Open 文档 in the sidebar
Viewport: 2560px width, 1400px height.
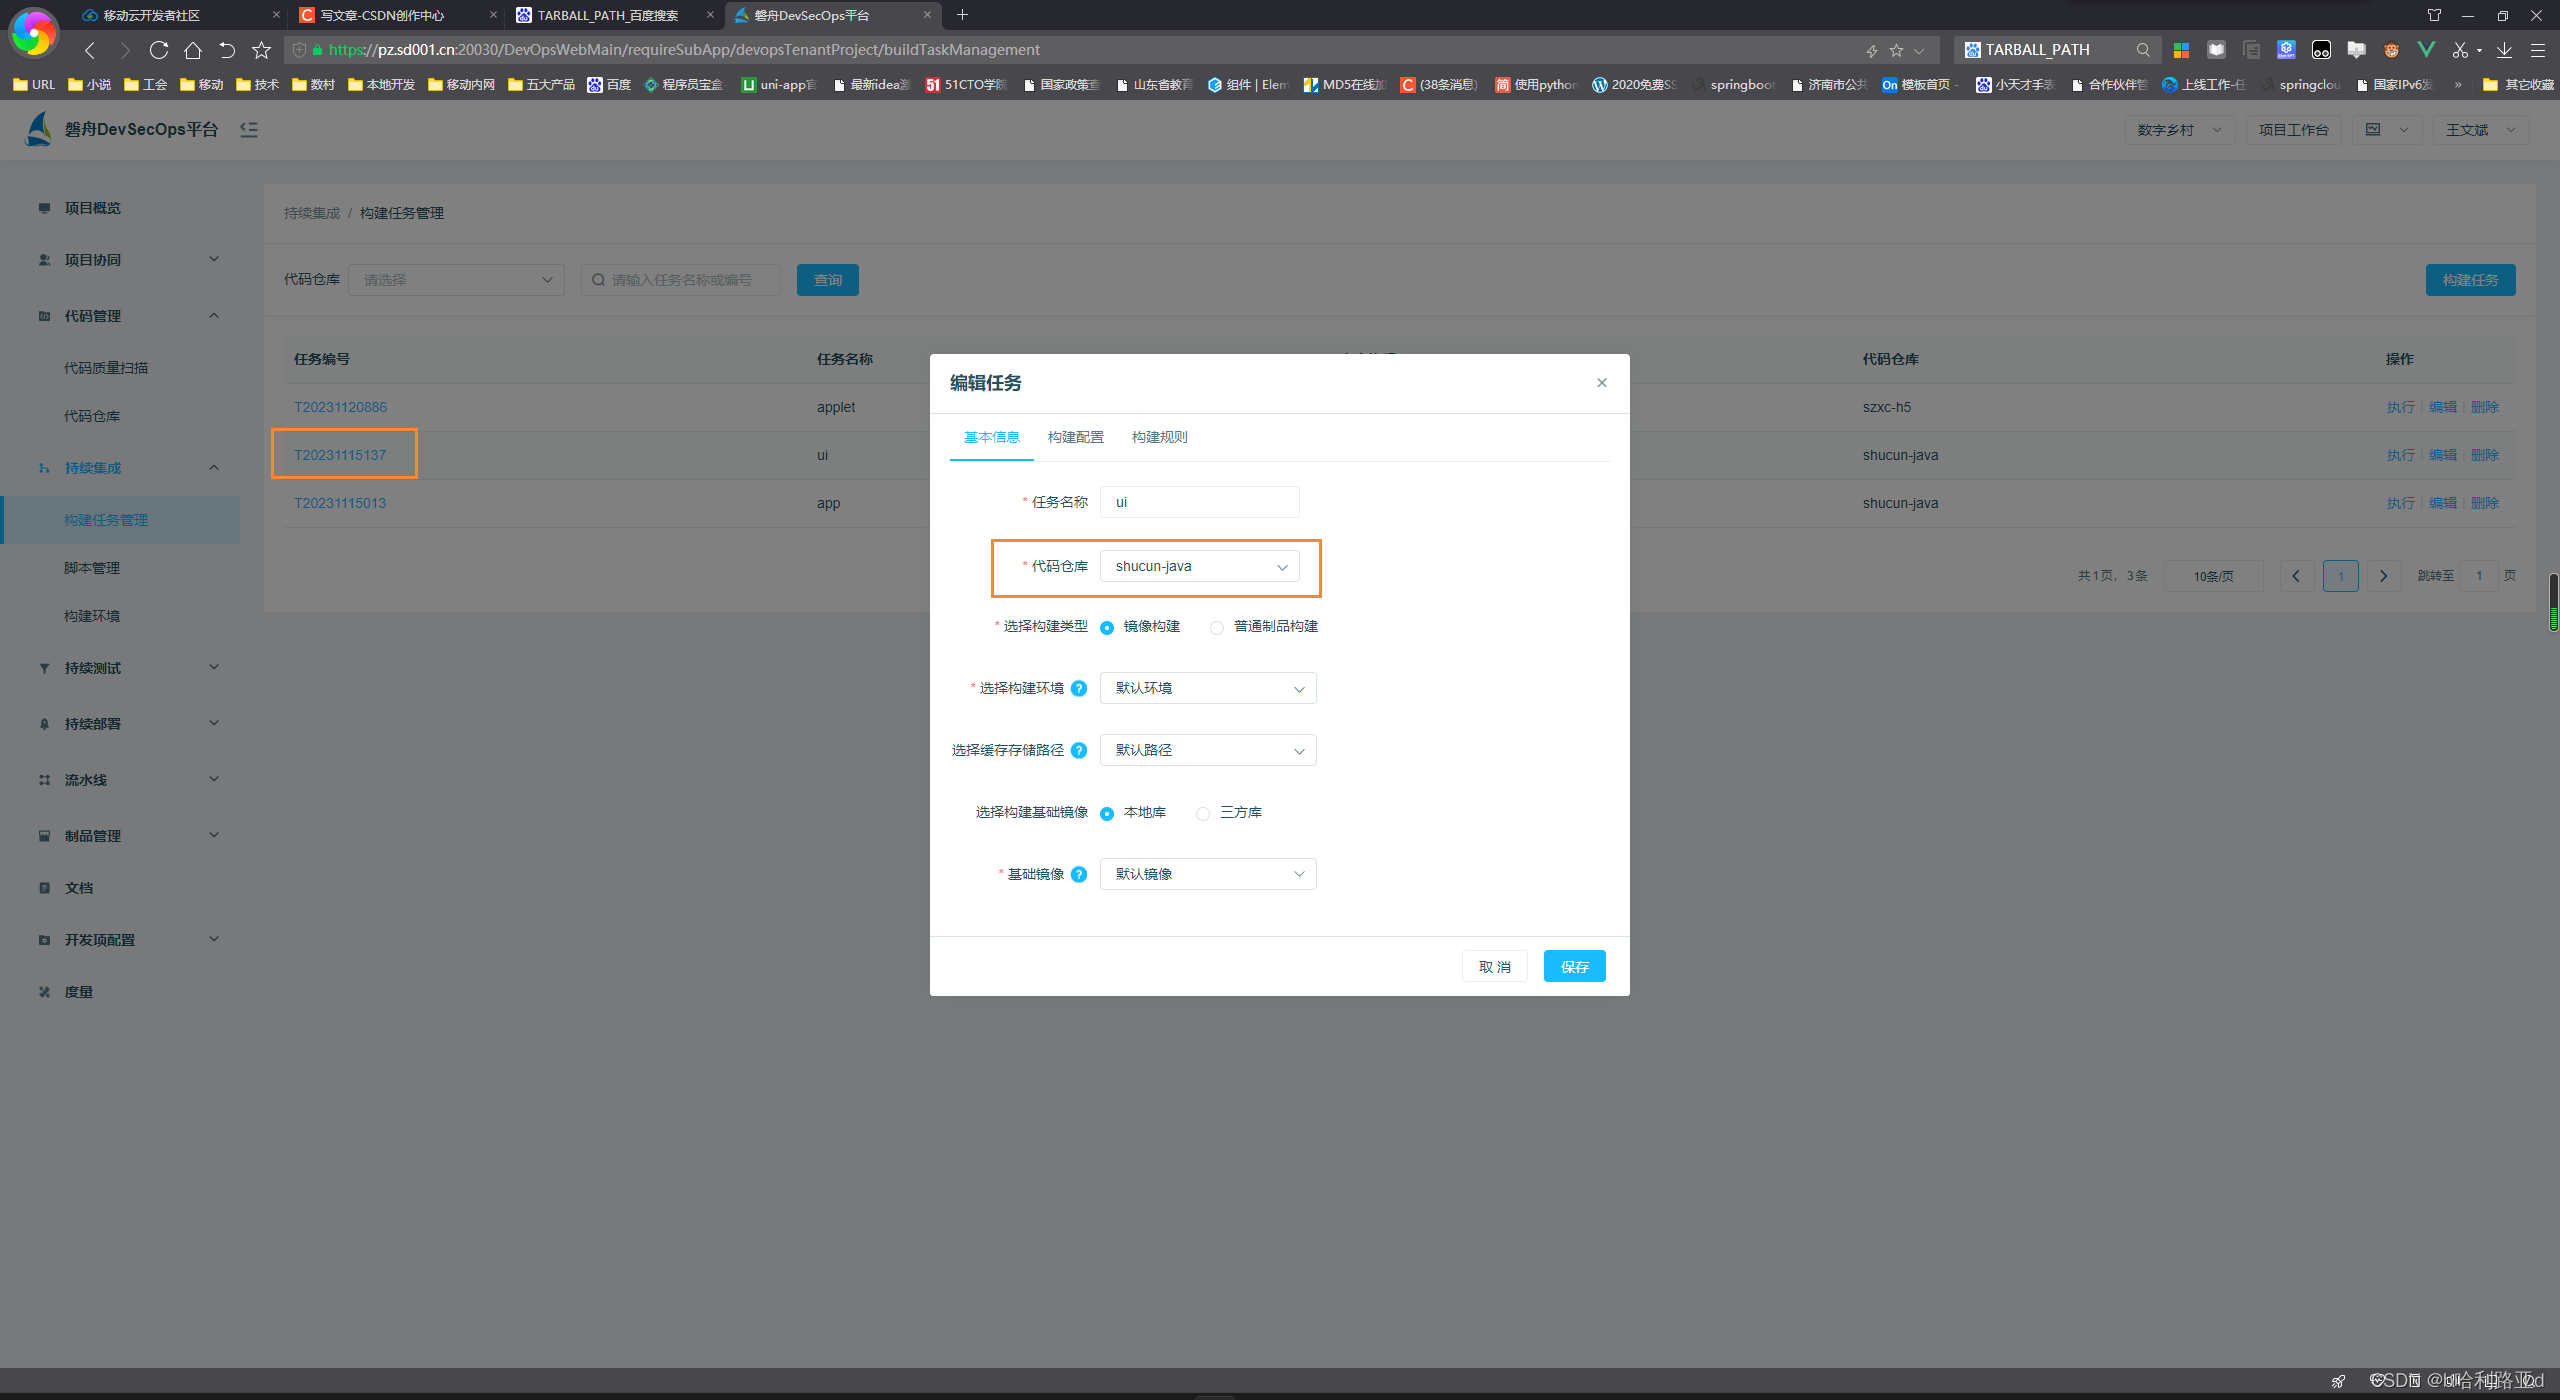point(79,888)
